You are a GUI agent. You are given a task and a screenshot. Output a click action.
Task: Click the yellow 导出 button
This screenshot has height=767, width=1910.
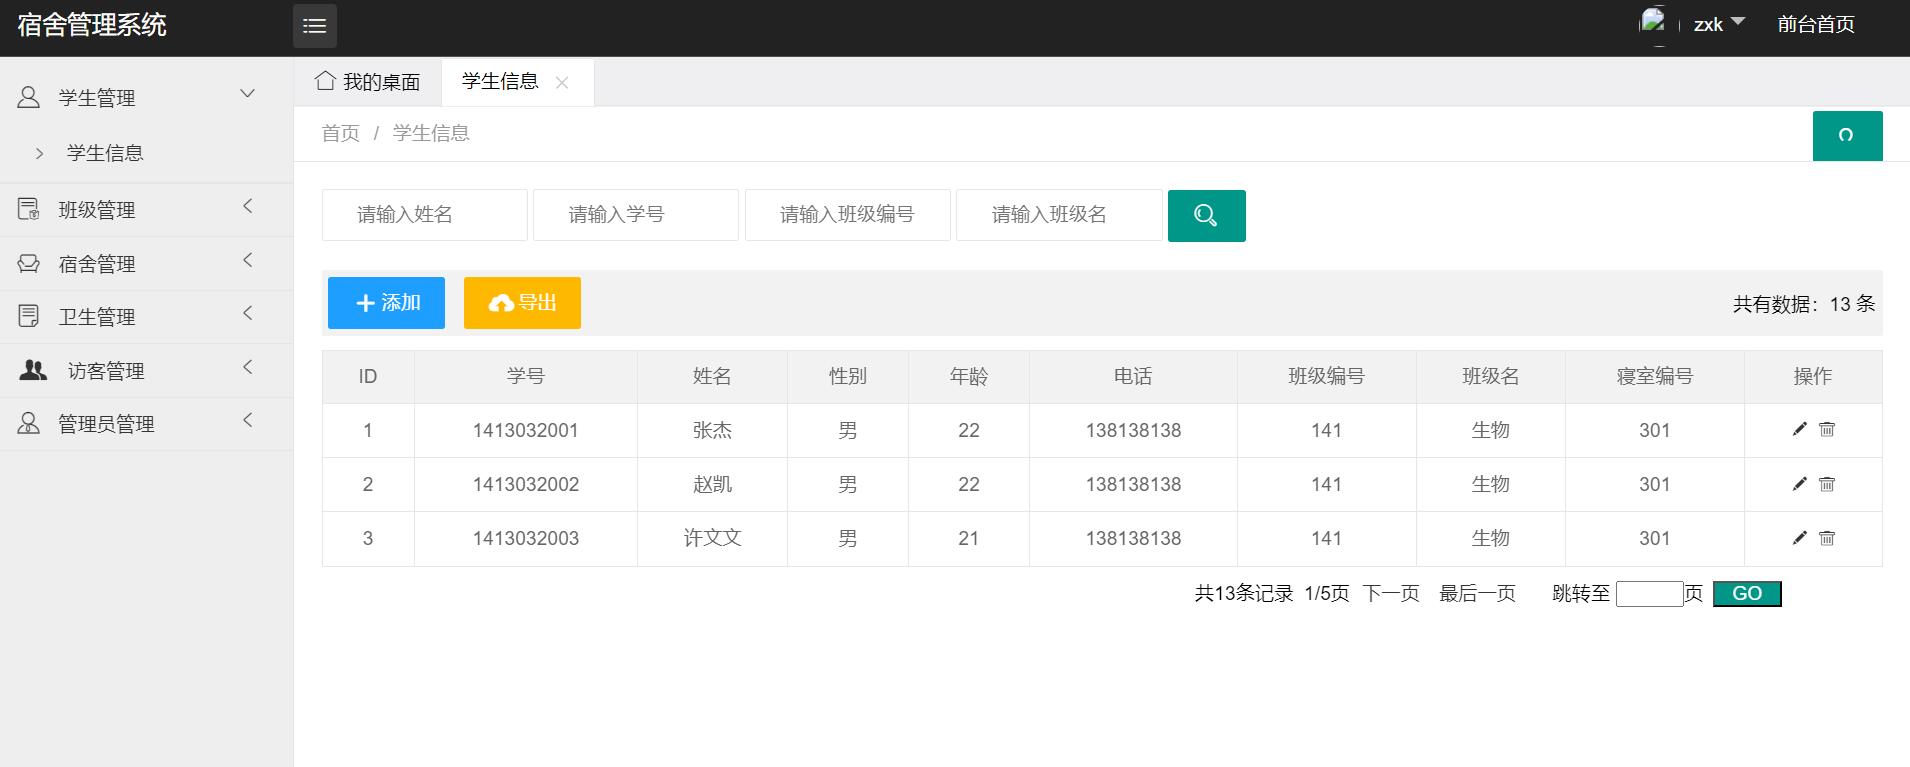tap(522, 303)
